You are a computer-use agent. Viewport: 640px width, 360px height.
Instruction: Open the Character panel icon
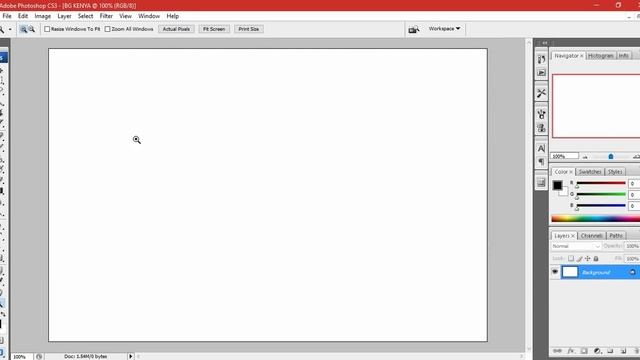point(541,149)
